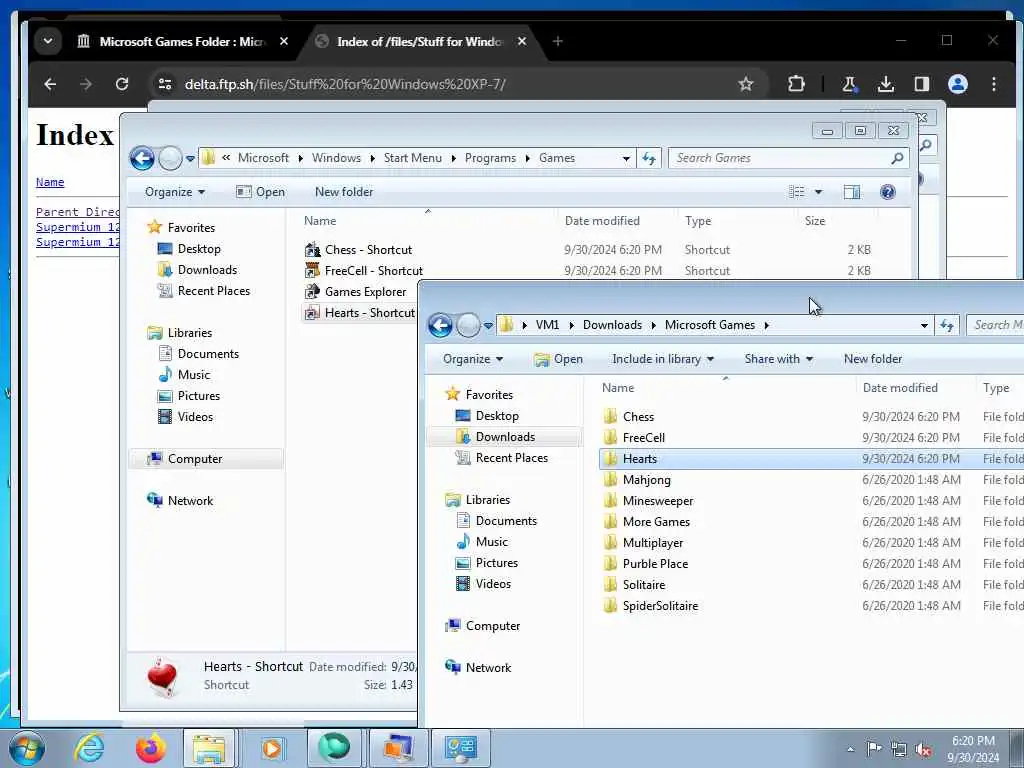The width and height of the screenshot is (1024, 768).
Task: Open view options dropdown arrow in Games window
Action: pos(818,192)
